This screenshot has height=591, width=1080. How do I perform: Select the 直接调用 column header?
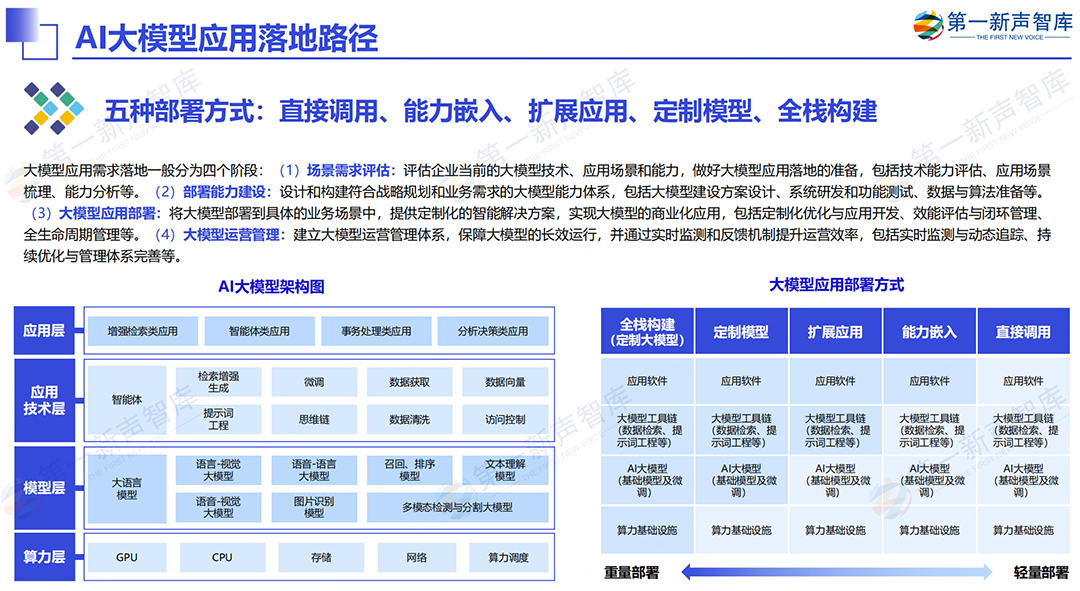click(1024, 331)
